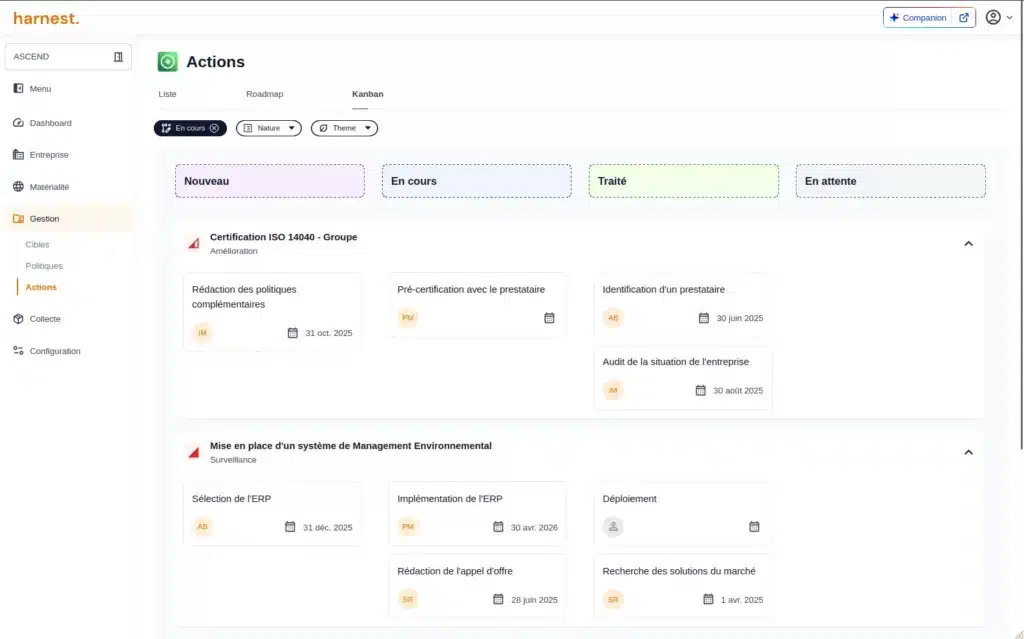1024x639 pixels.
Task: Click calendar icon for 28 juin 2025
Action: point(498,599)
